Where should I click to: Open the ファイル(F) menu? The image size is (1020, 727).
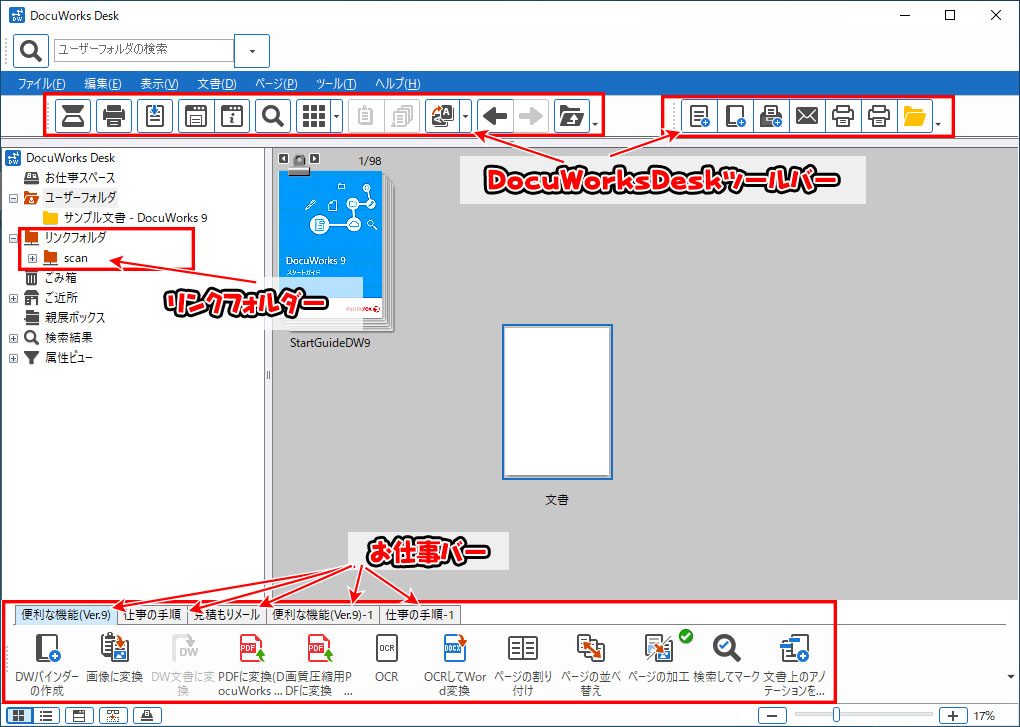(41, 84)
